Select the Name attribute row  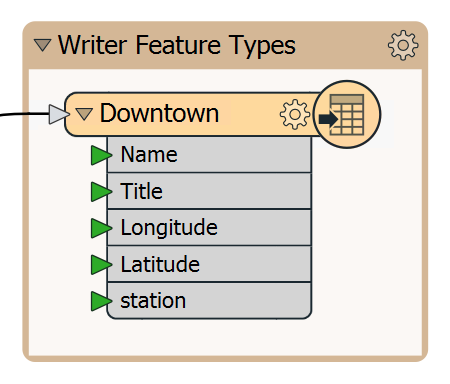point(209,155)
